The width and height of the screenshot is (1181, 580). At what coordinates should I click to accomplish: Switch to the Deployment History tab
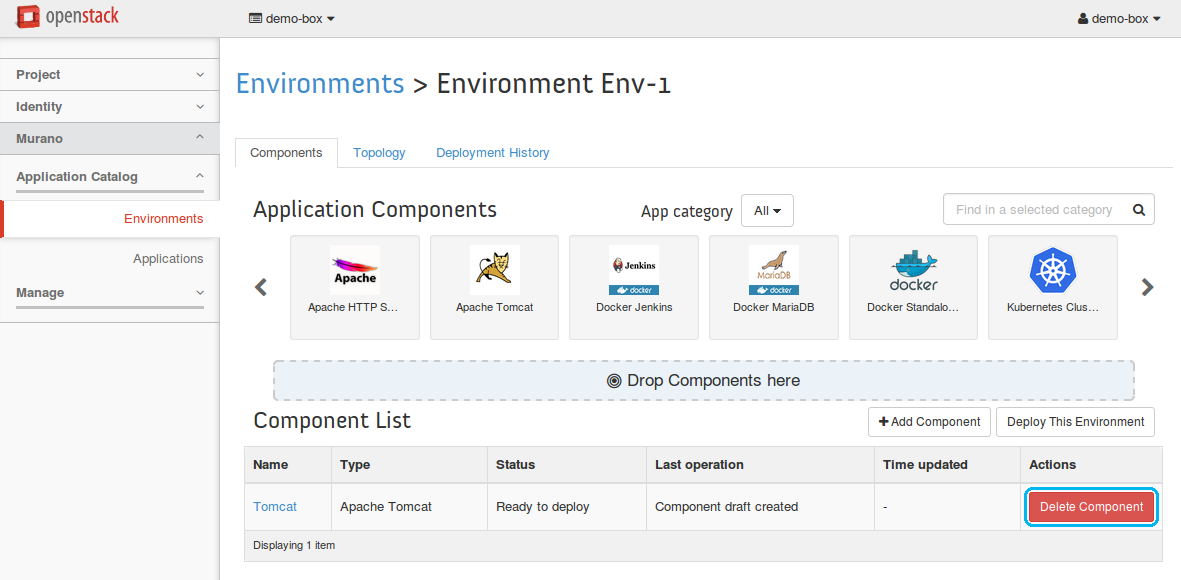click(492, 153)
